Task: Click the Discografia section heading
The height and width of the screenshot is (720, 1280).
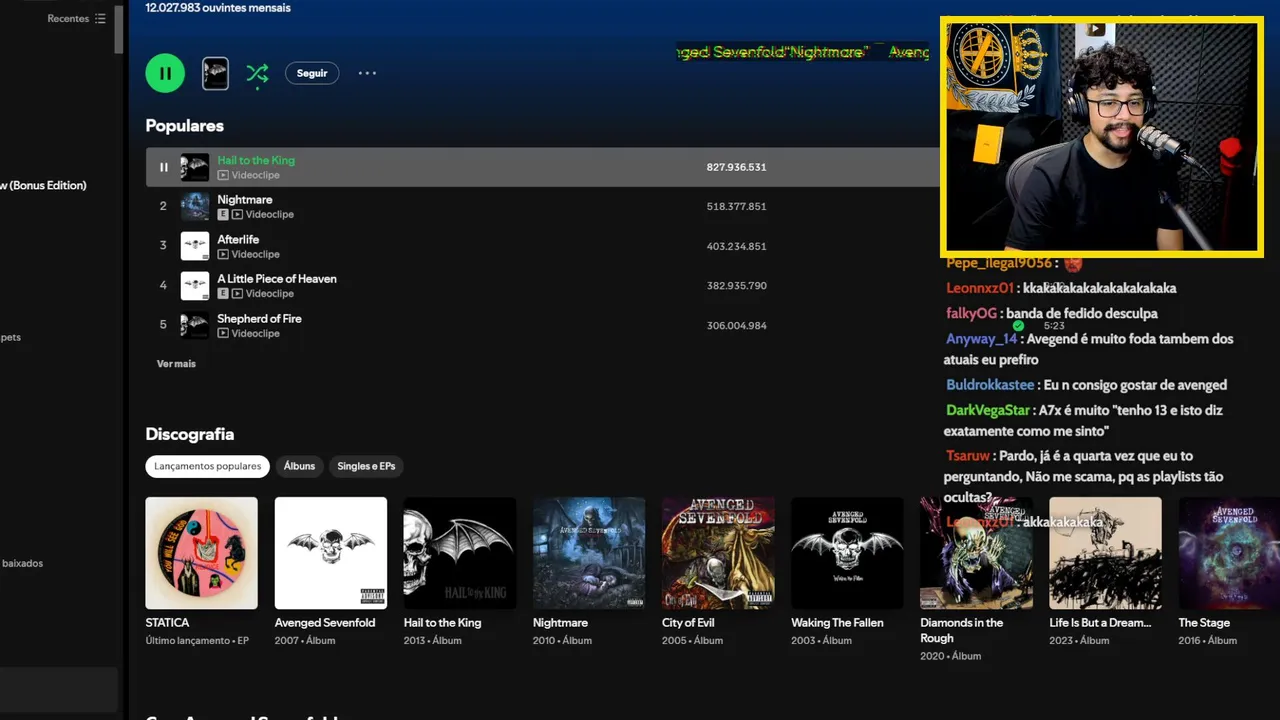Action: click(x=190, y=434)
